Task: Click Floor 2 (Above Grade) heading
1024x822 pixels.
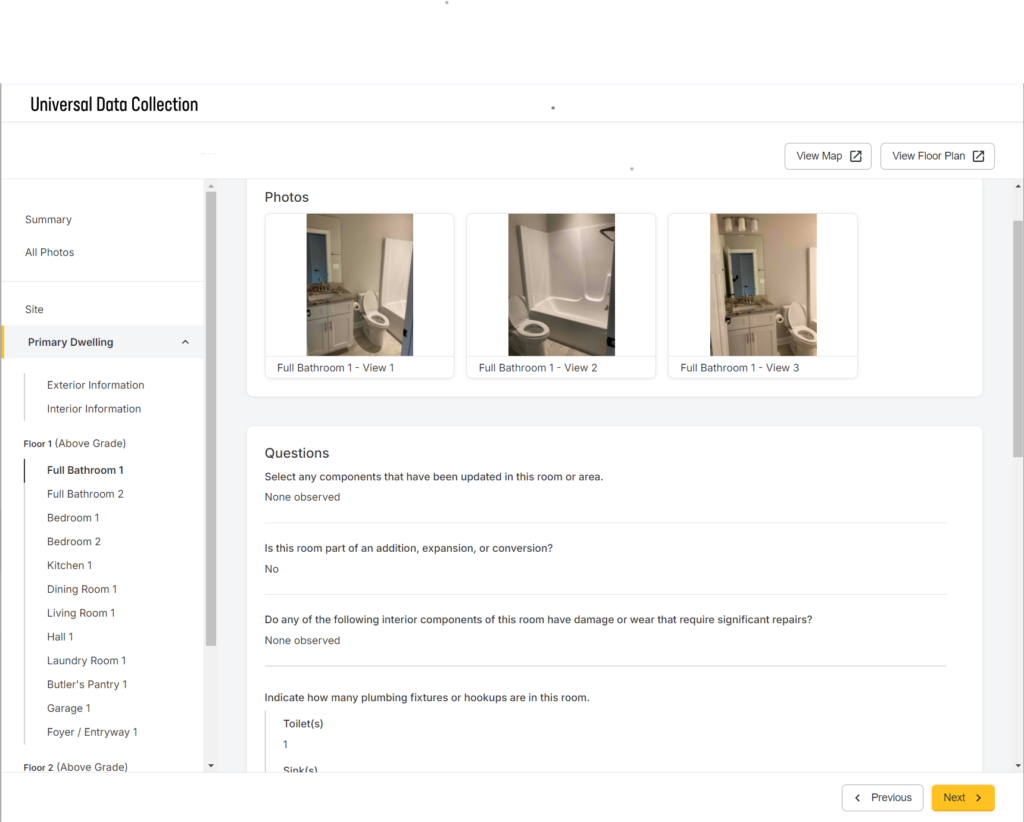Action: [75, 767]
